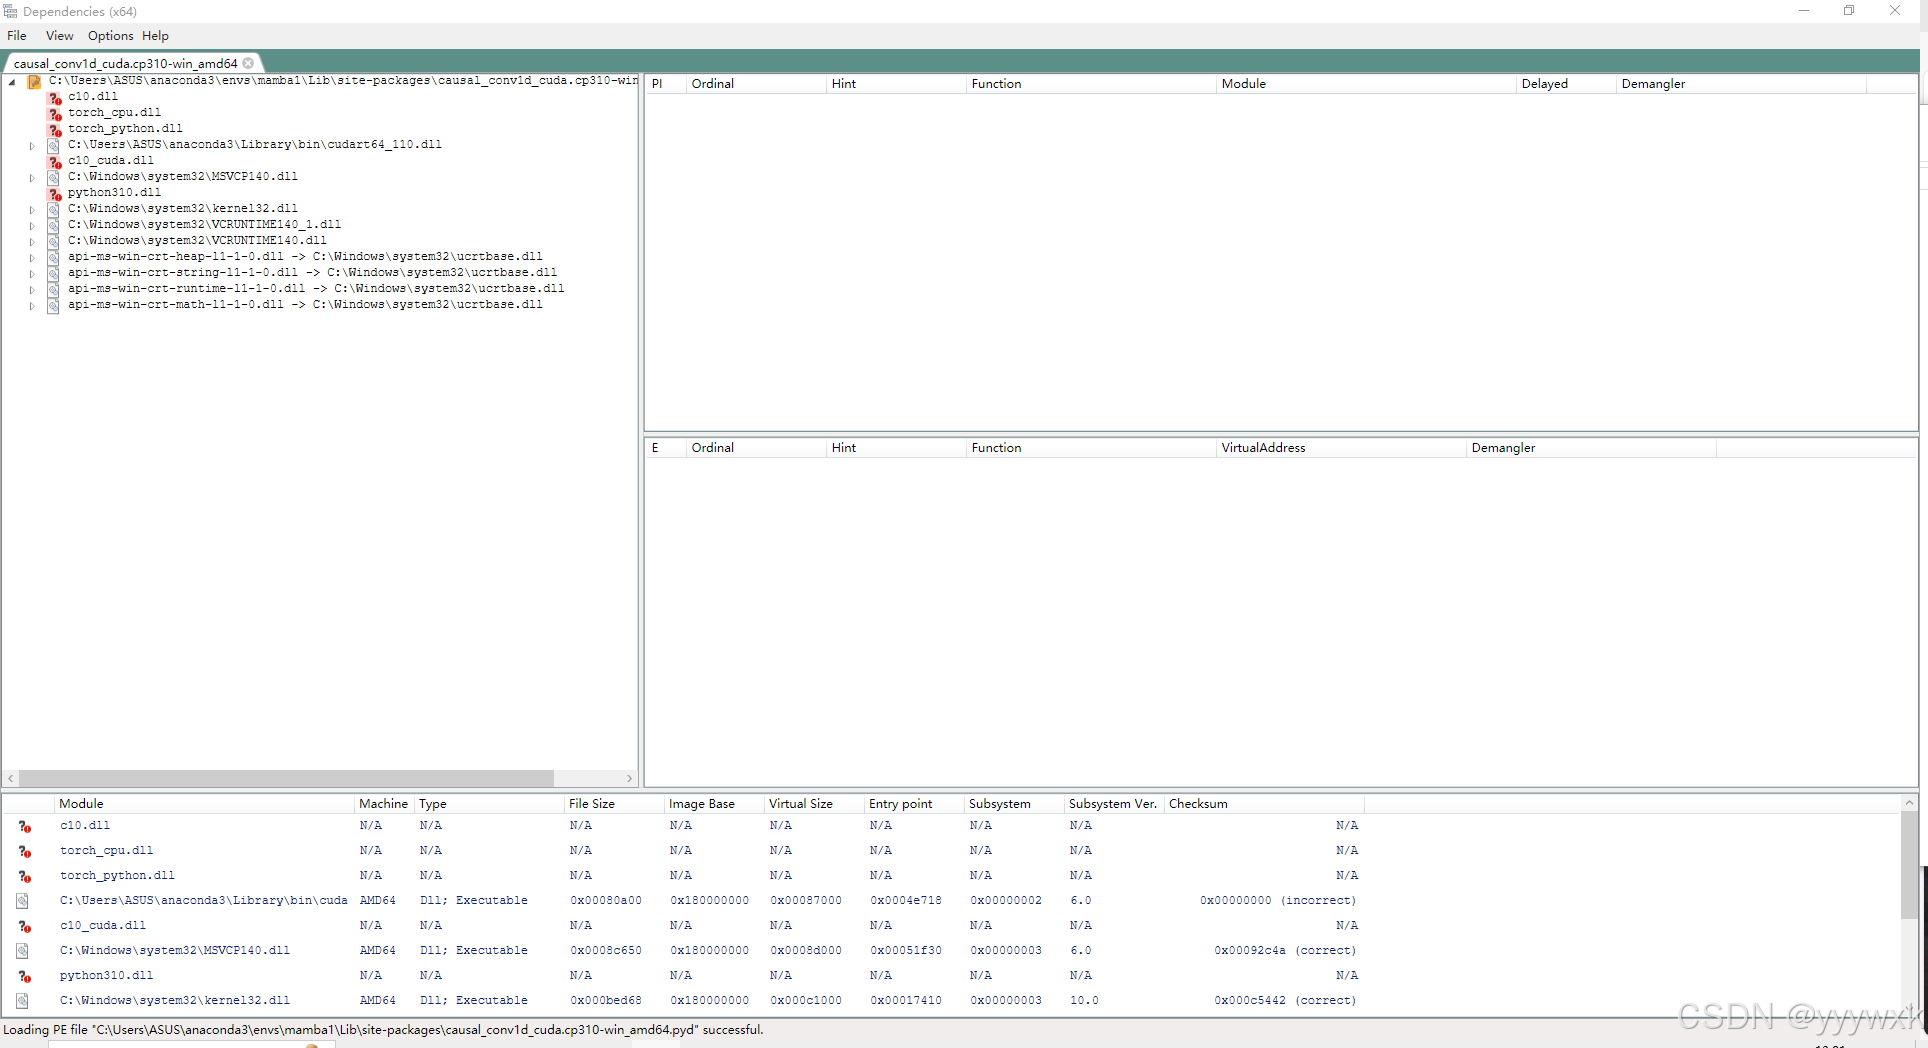Image resolution: width=1928 pixels, height=1048 pixels.
Task: Expand the MSVCP140.dll tree node
Action: pyautogui.click(x=32, y=178)
